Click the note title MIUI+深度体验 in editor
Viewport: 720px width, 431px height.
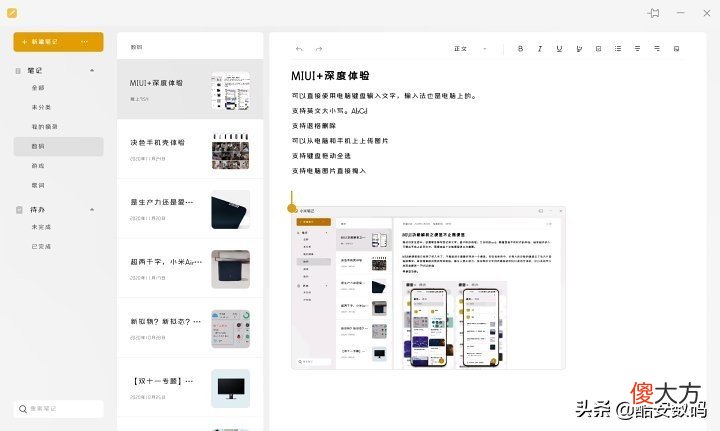pyautogui.click(x=330, y=76)
